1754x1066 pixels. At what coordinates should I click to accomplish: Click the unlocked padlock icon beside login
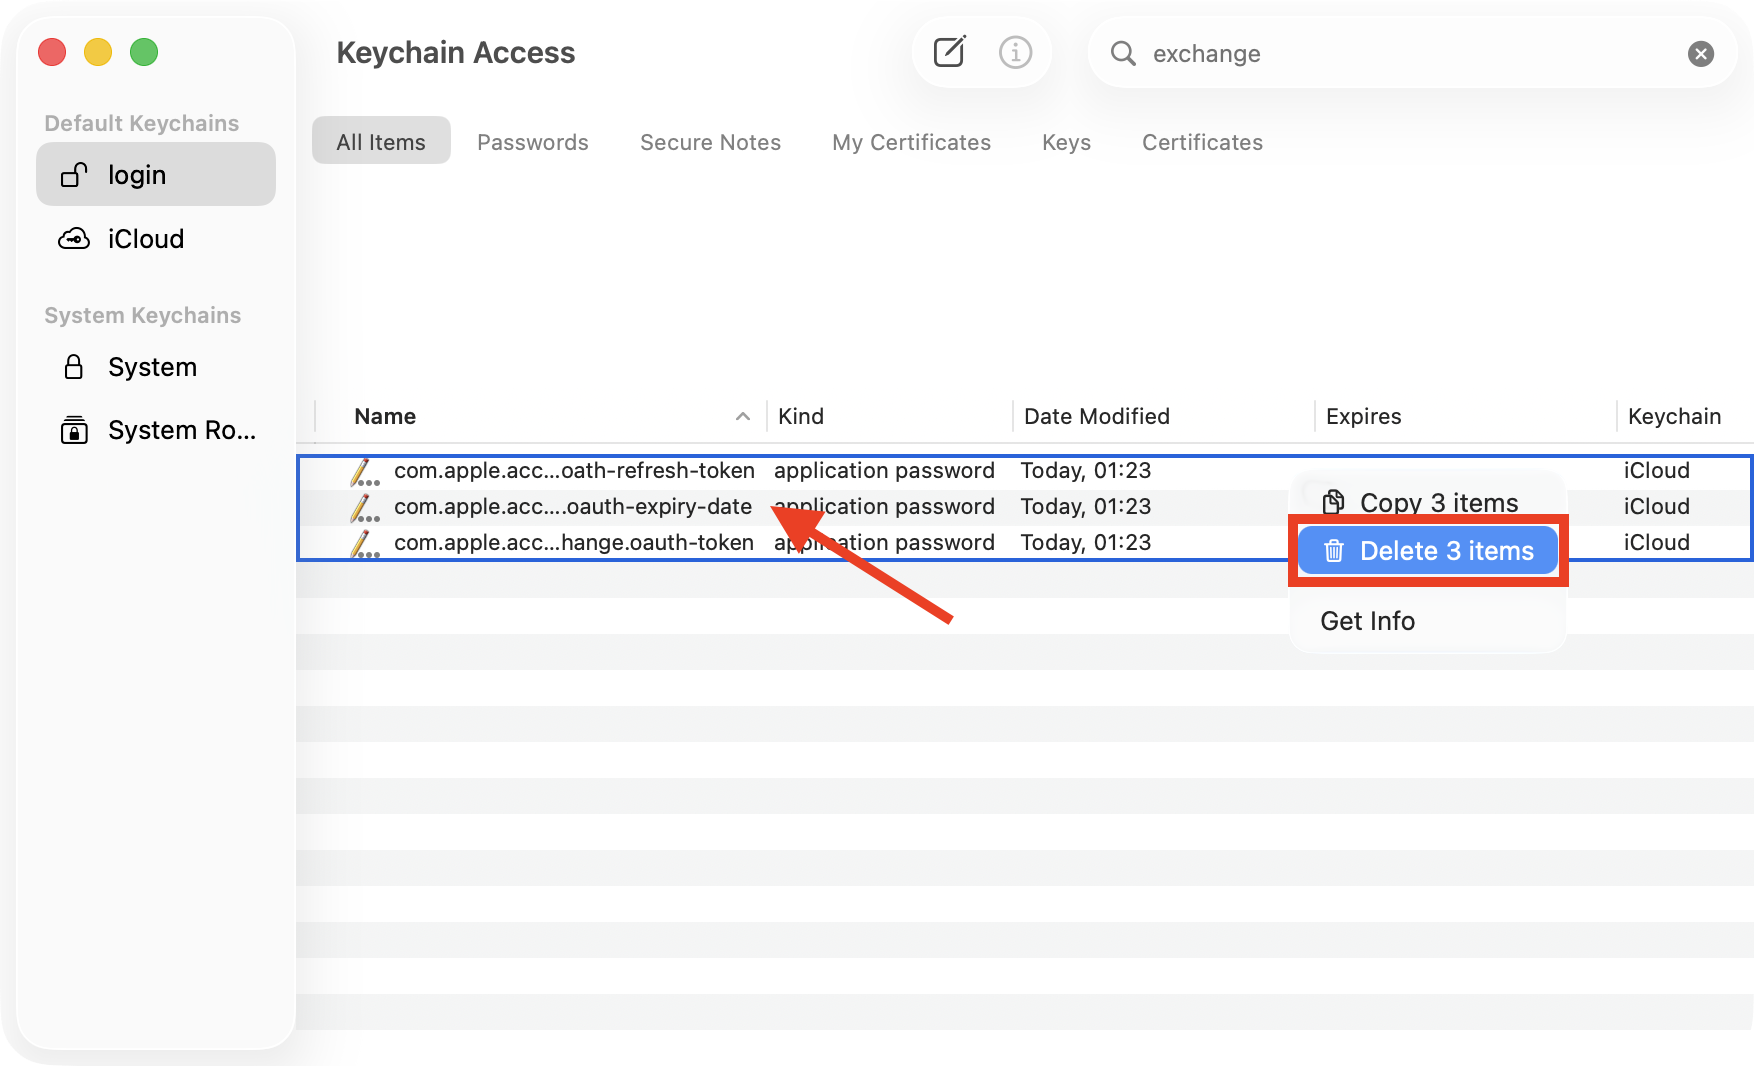[x=73, y=174]
